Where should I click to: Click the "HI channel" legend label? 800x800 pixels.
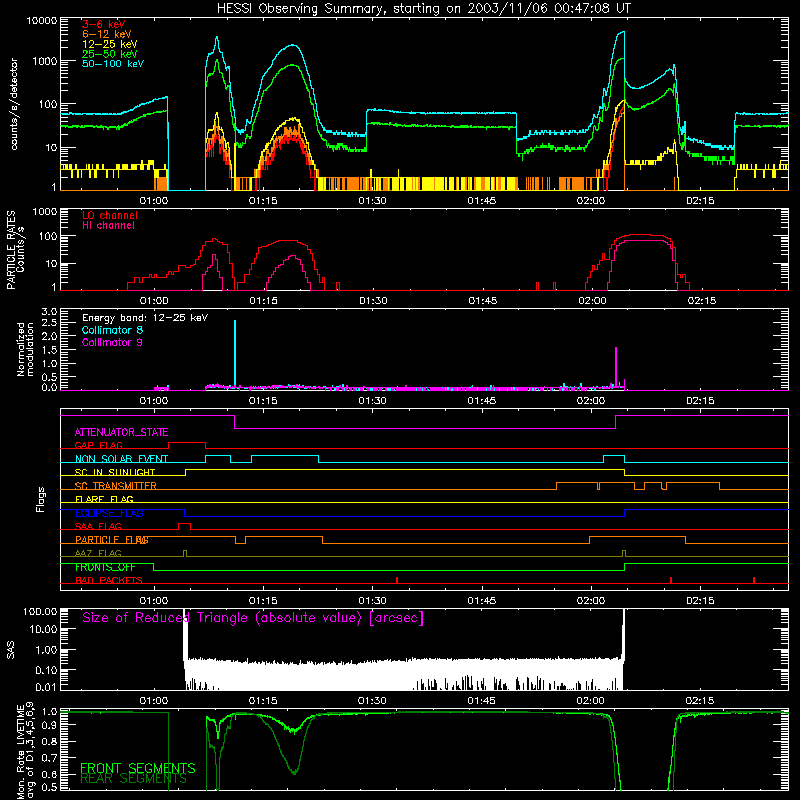point(109,226)
